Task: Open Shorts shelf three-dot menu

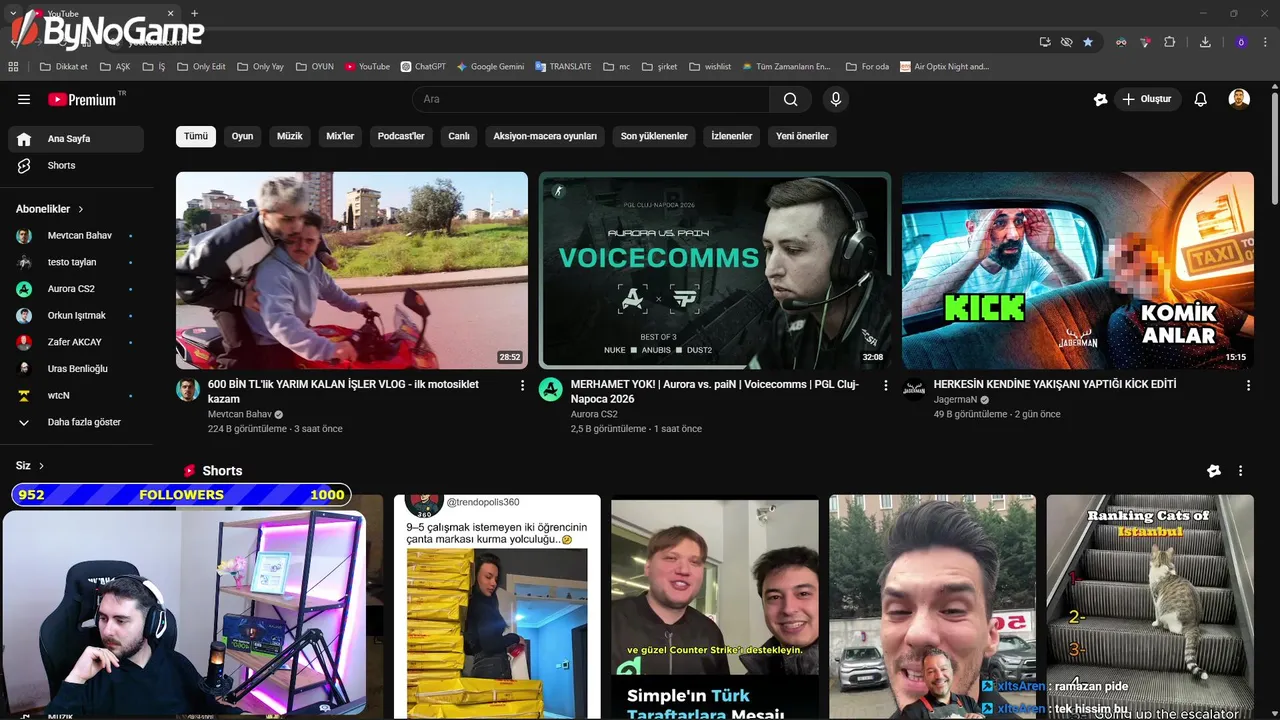Action: coord(1240,471)
